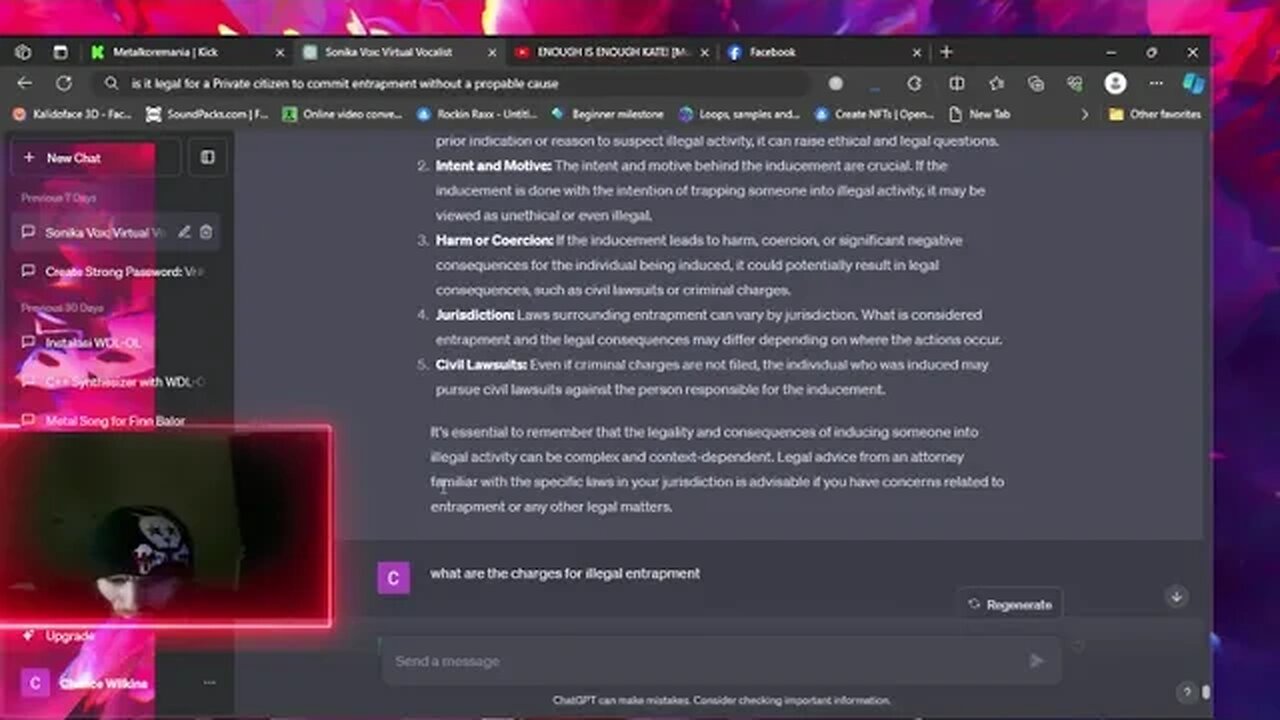Image resolution: width=1280 pixels, height=720 pixels.
Task: Jump to bottom with down-arrow button
Action: [x=1176, y=596]
